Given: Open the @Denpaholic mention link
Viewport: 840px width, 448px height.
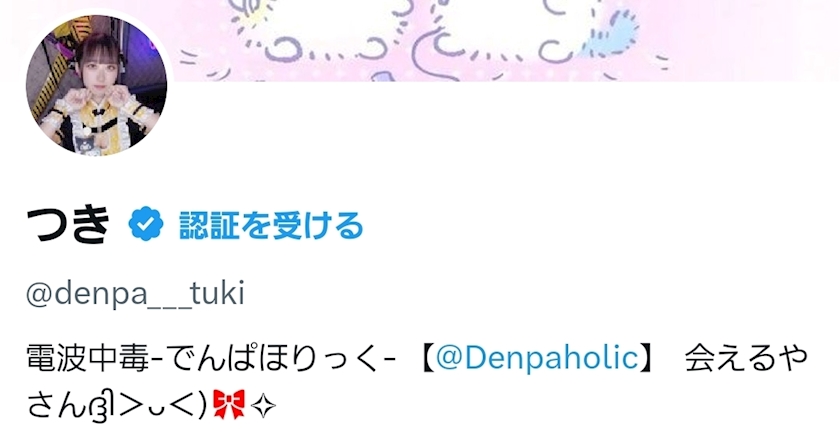Looking at the screenshot, I should click(x=537, y=358).
